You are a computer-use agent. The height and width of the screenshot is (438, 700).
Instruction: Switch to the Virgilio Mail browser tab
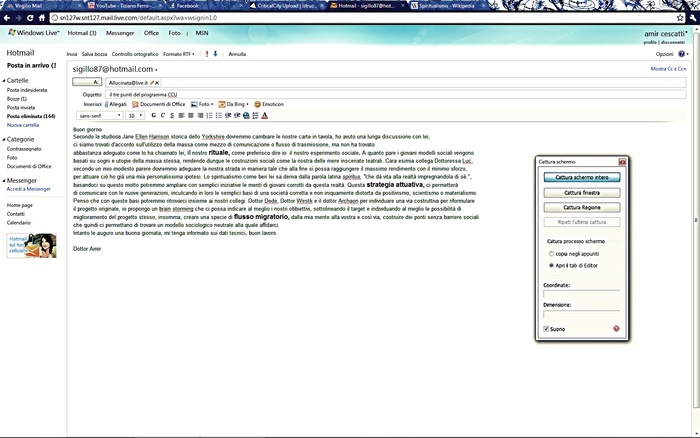coord(42,6)
